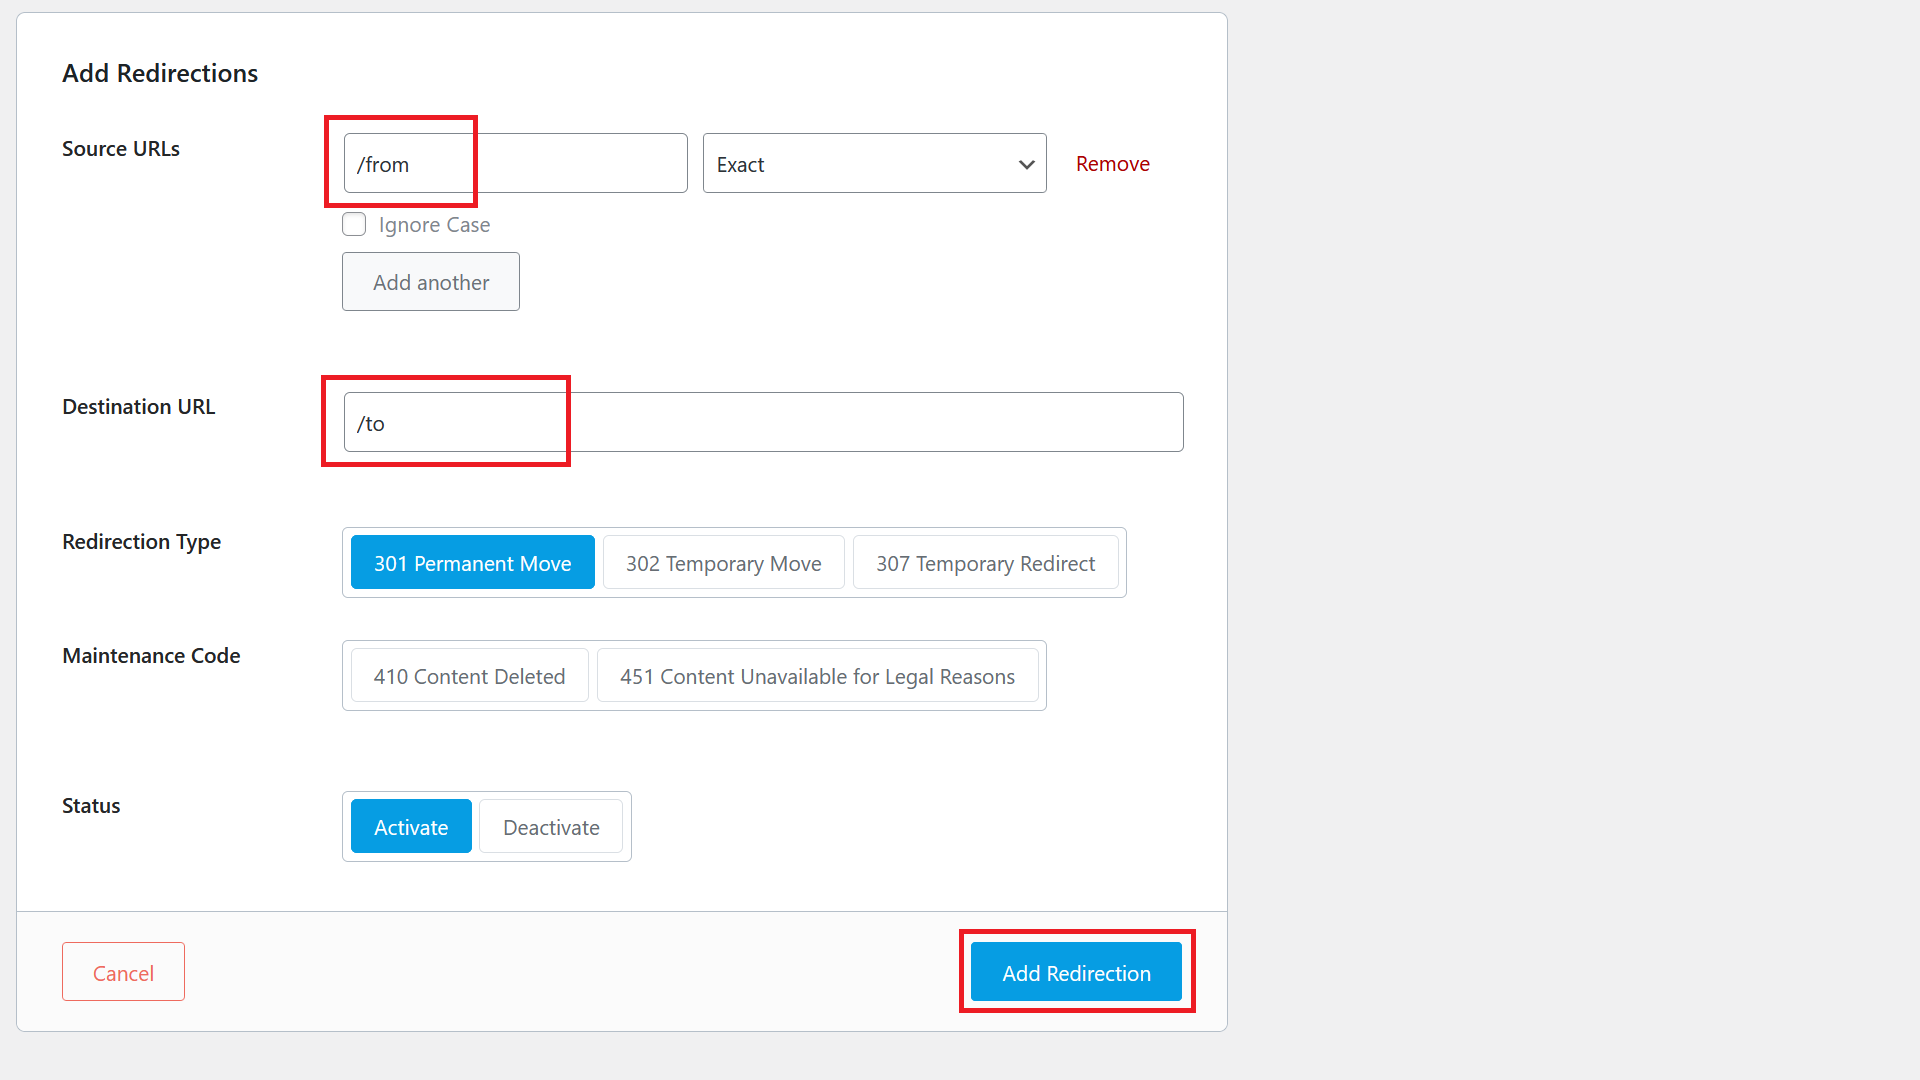Click Add another source URL button
This screenshot has height=1080, width=1920.
(x=430, y=281)
